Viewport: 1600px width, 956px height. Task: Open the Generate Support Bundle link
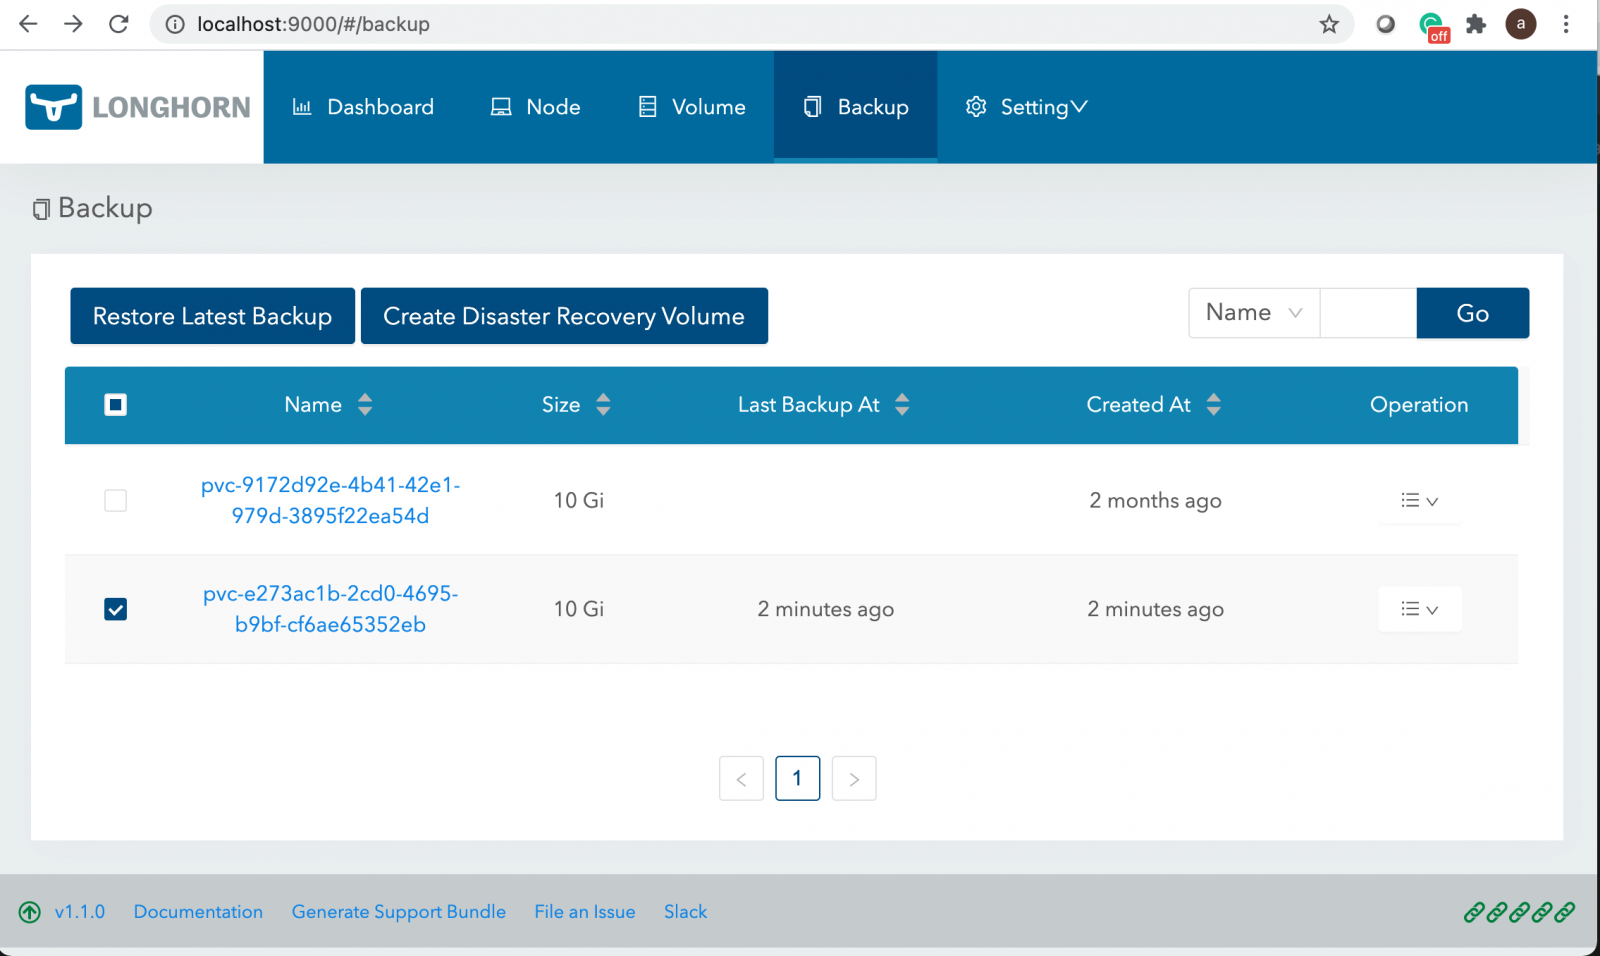tap(398, 912)
